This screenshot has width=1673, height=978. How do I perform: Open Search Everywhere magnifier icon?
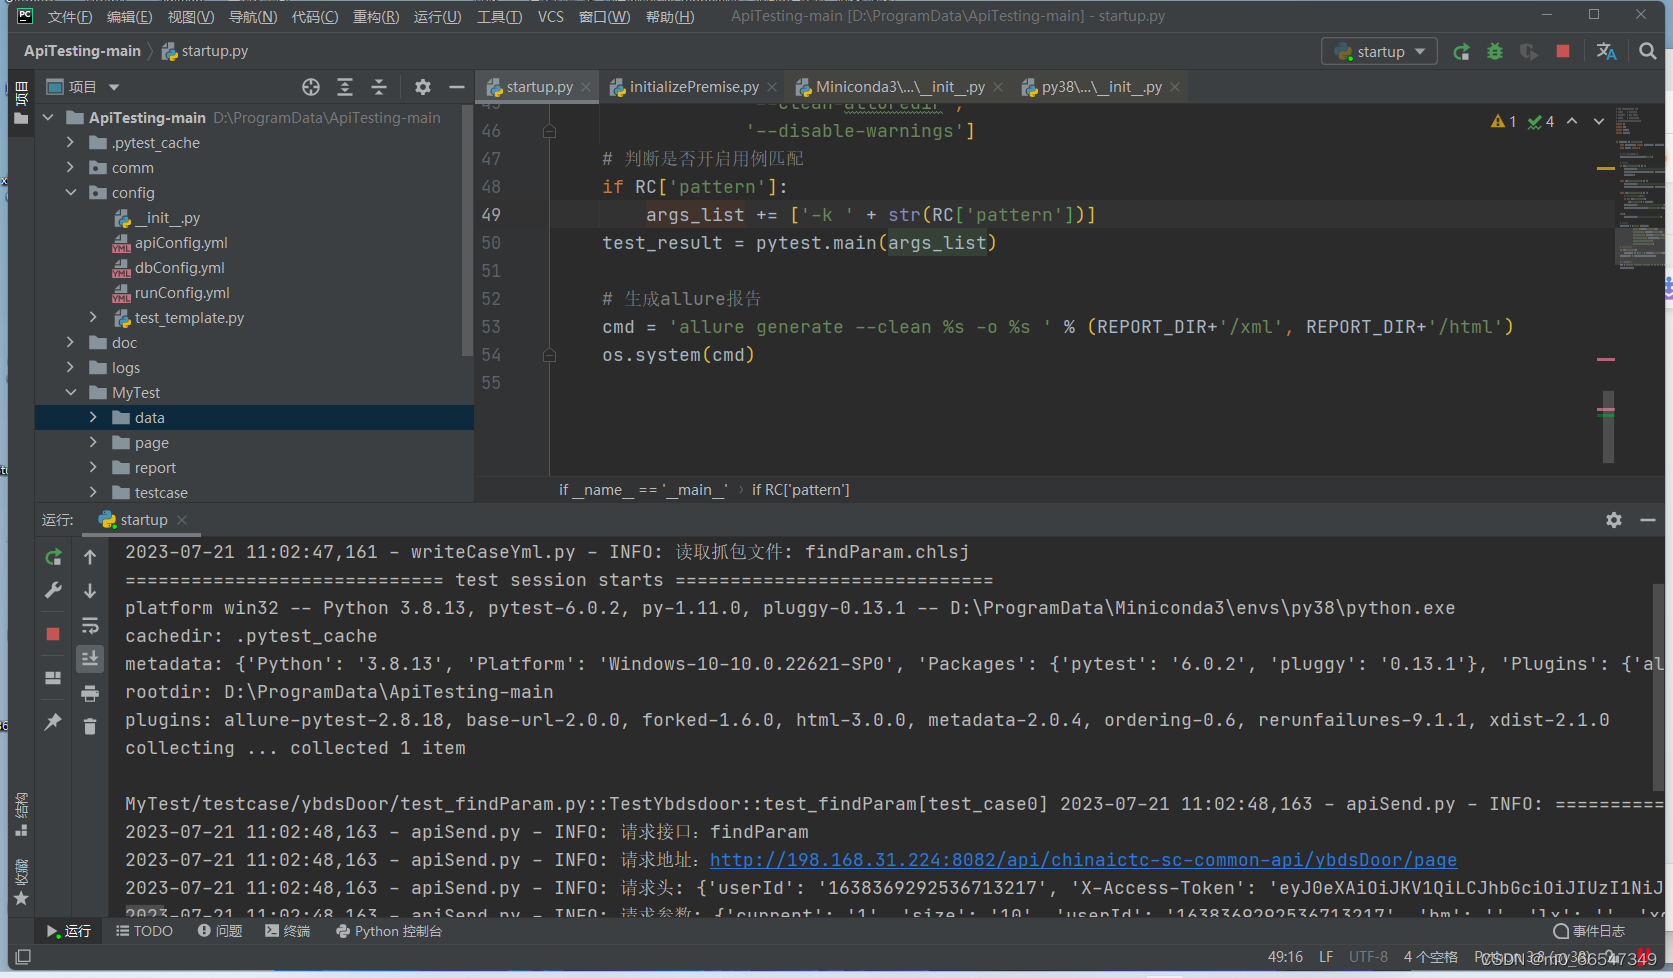(1648, 51)
